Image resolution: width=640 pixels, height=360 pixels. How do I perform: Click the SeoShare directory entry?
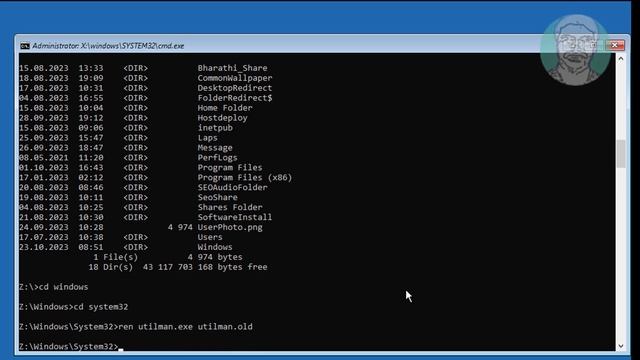218,197
